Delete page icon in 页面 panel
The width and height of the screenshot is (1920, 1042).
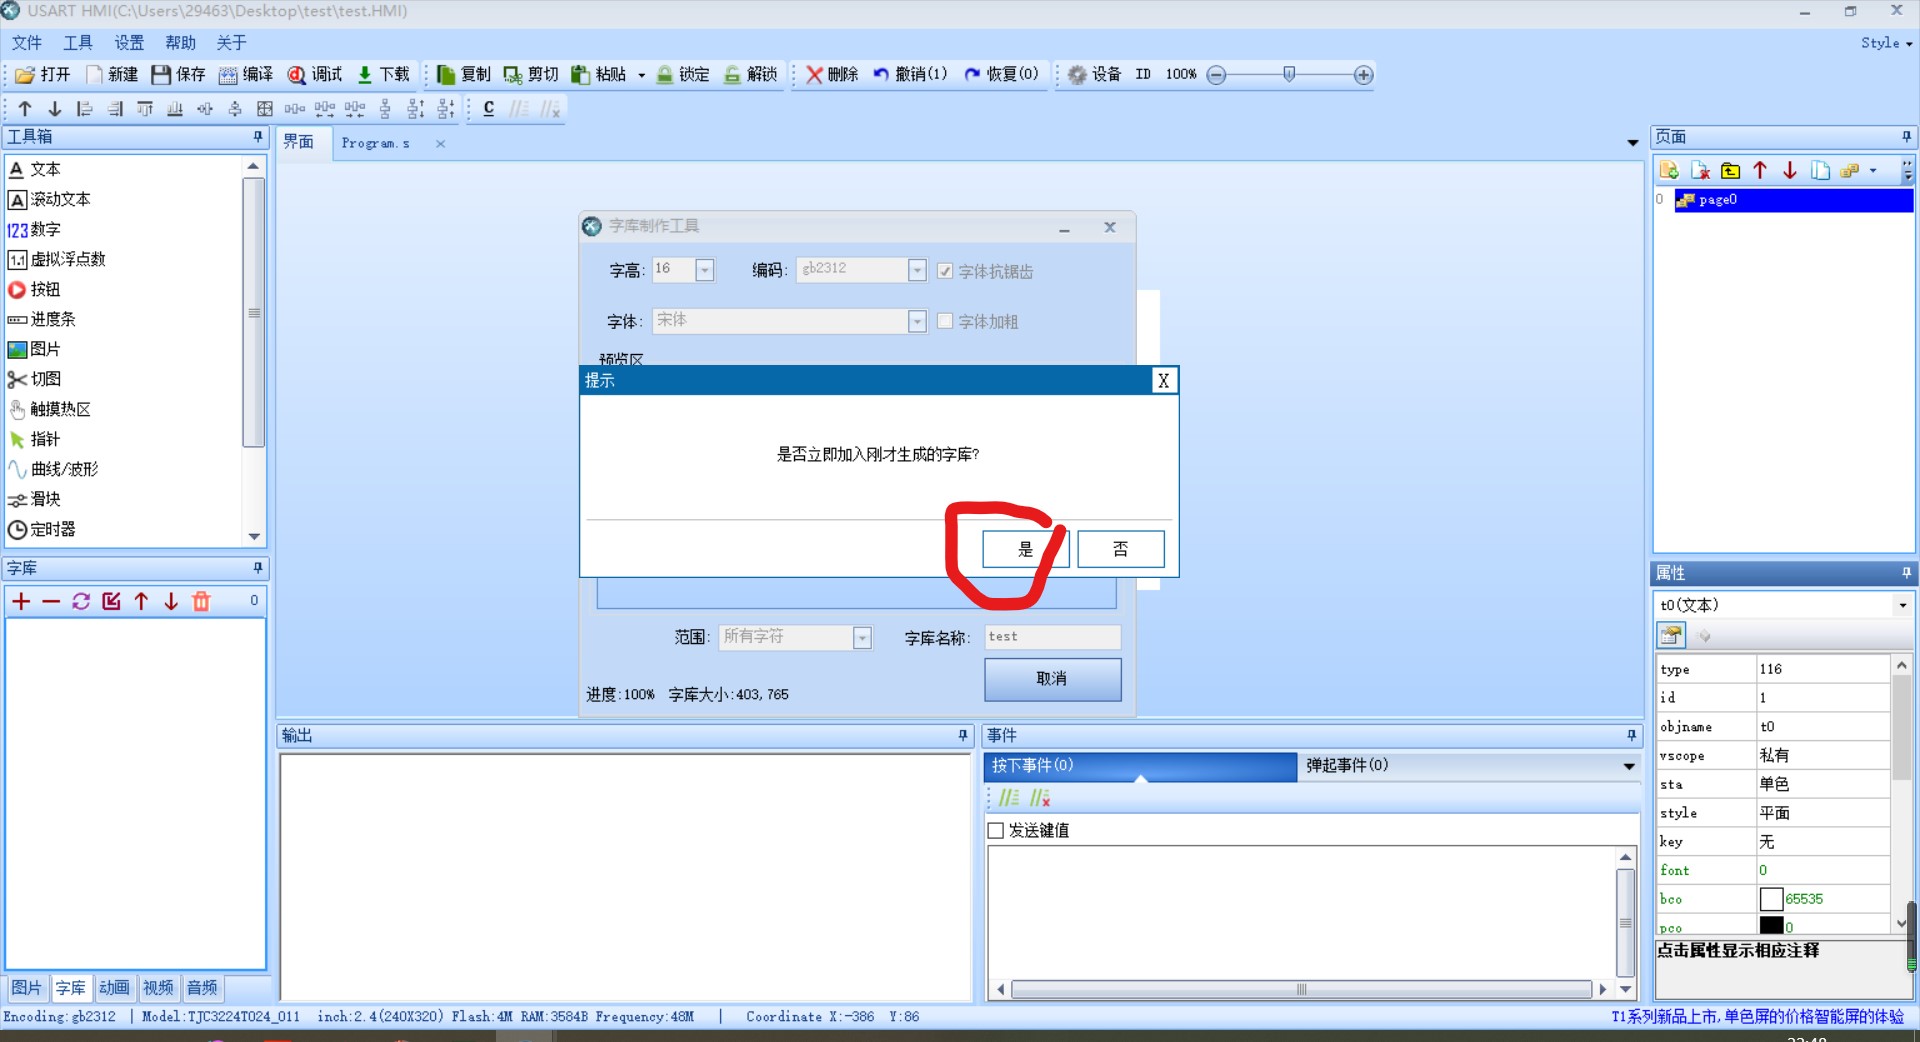click(x=1700, y=171)
